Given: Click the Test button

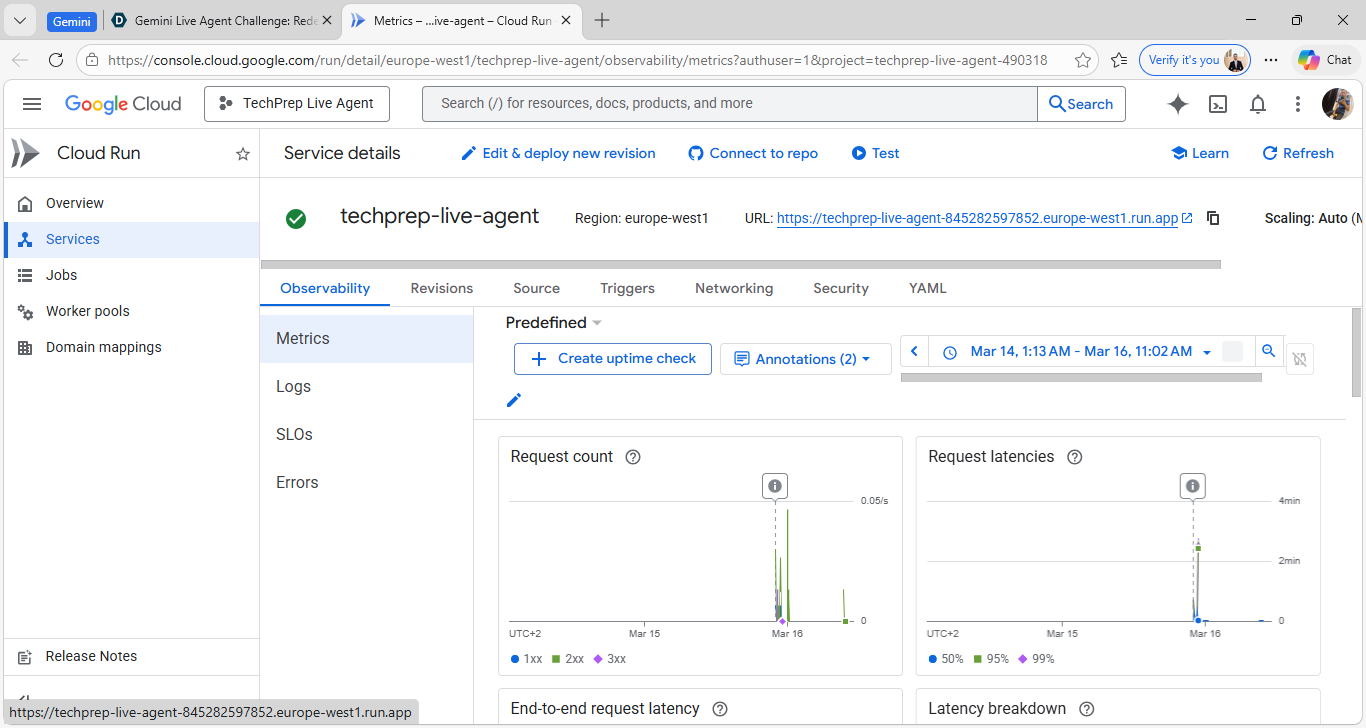Looking at the screenshot, I should point(875,154).
